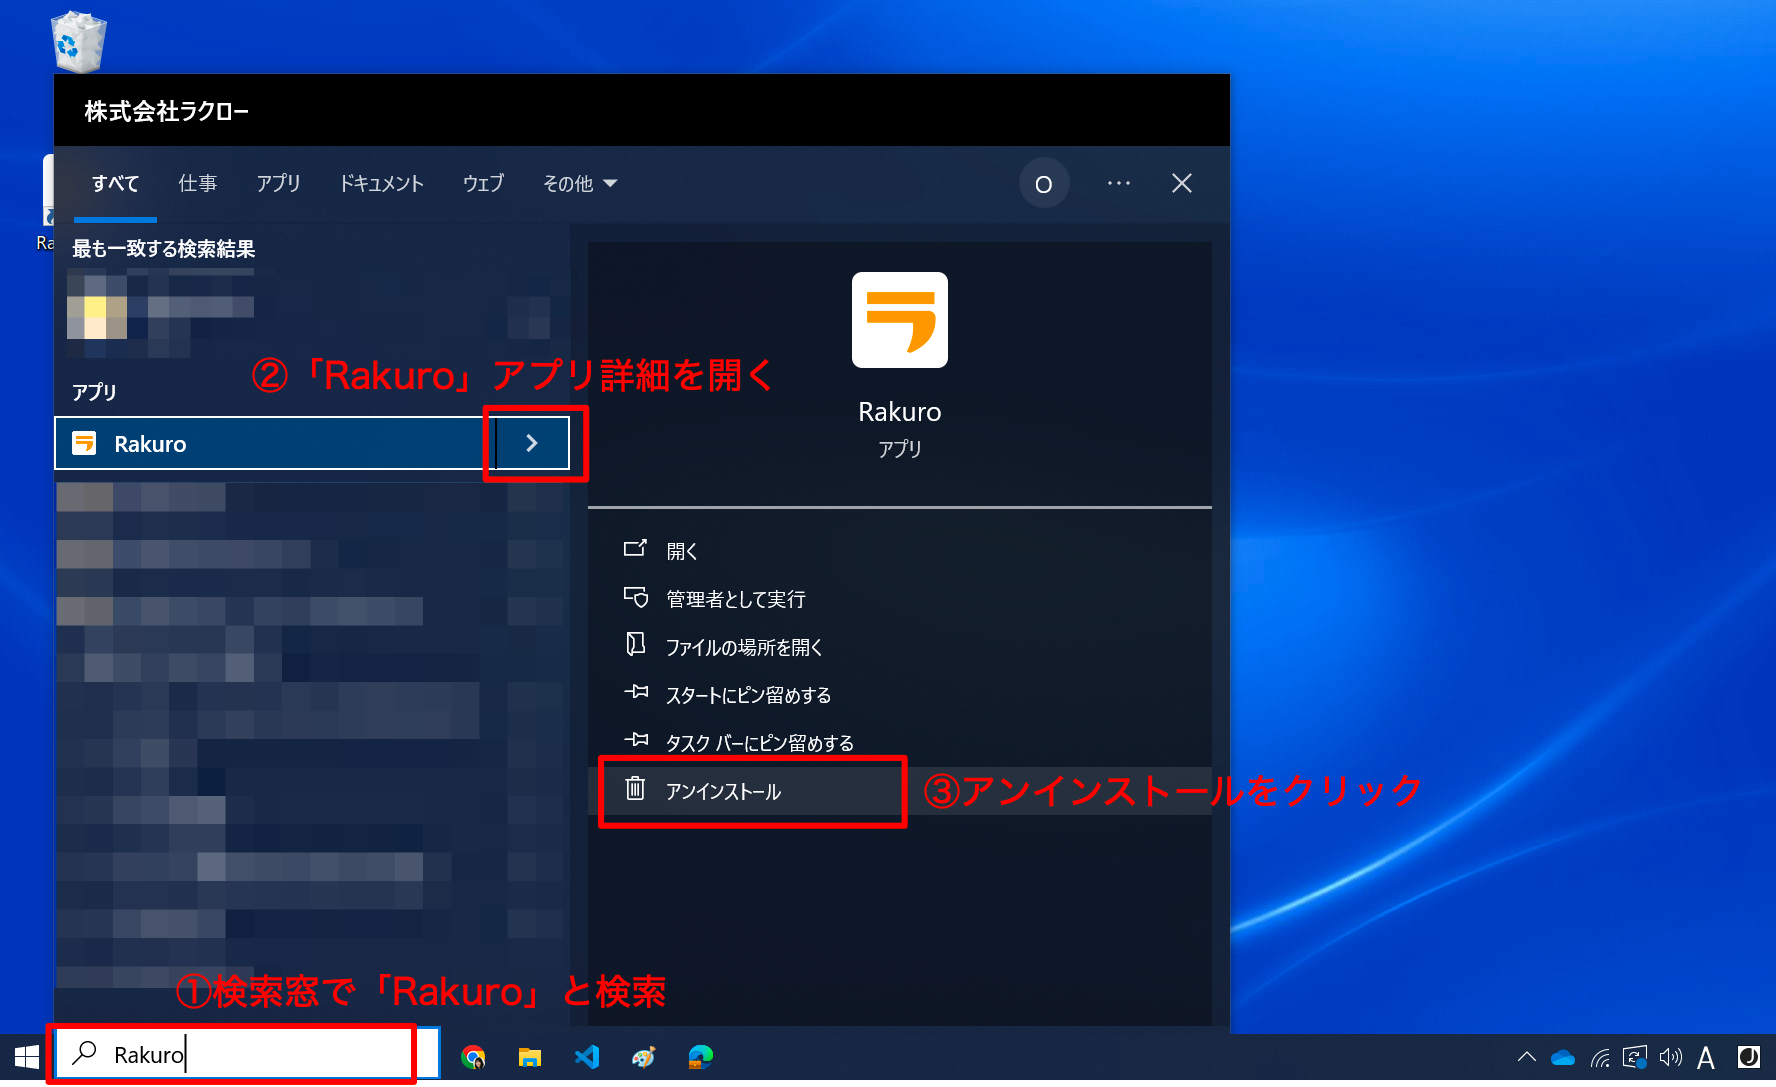1776x1087 pixels.
Task: Click the small Rakuro icon in the result row
Action: [84, 443]
